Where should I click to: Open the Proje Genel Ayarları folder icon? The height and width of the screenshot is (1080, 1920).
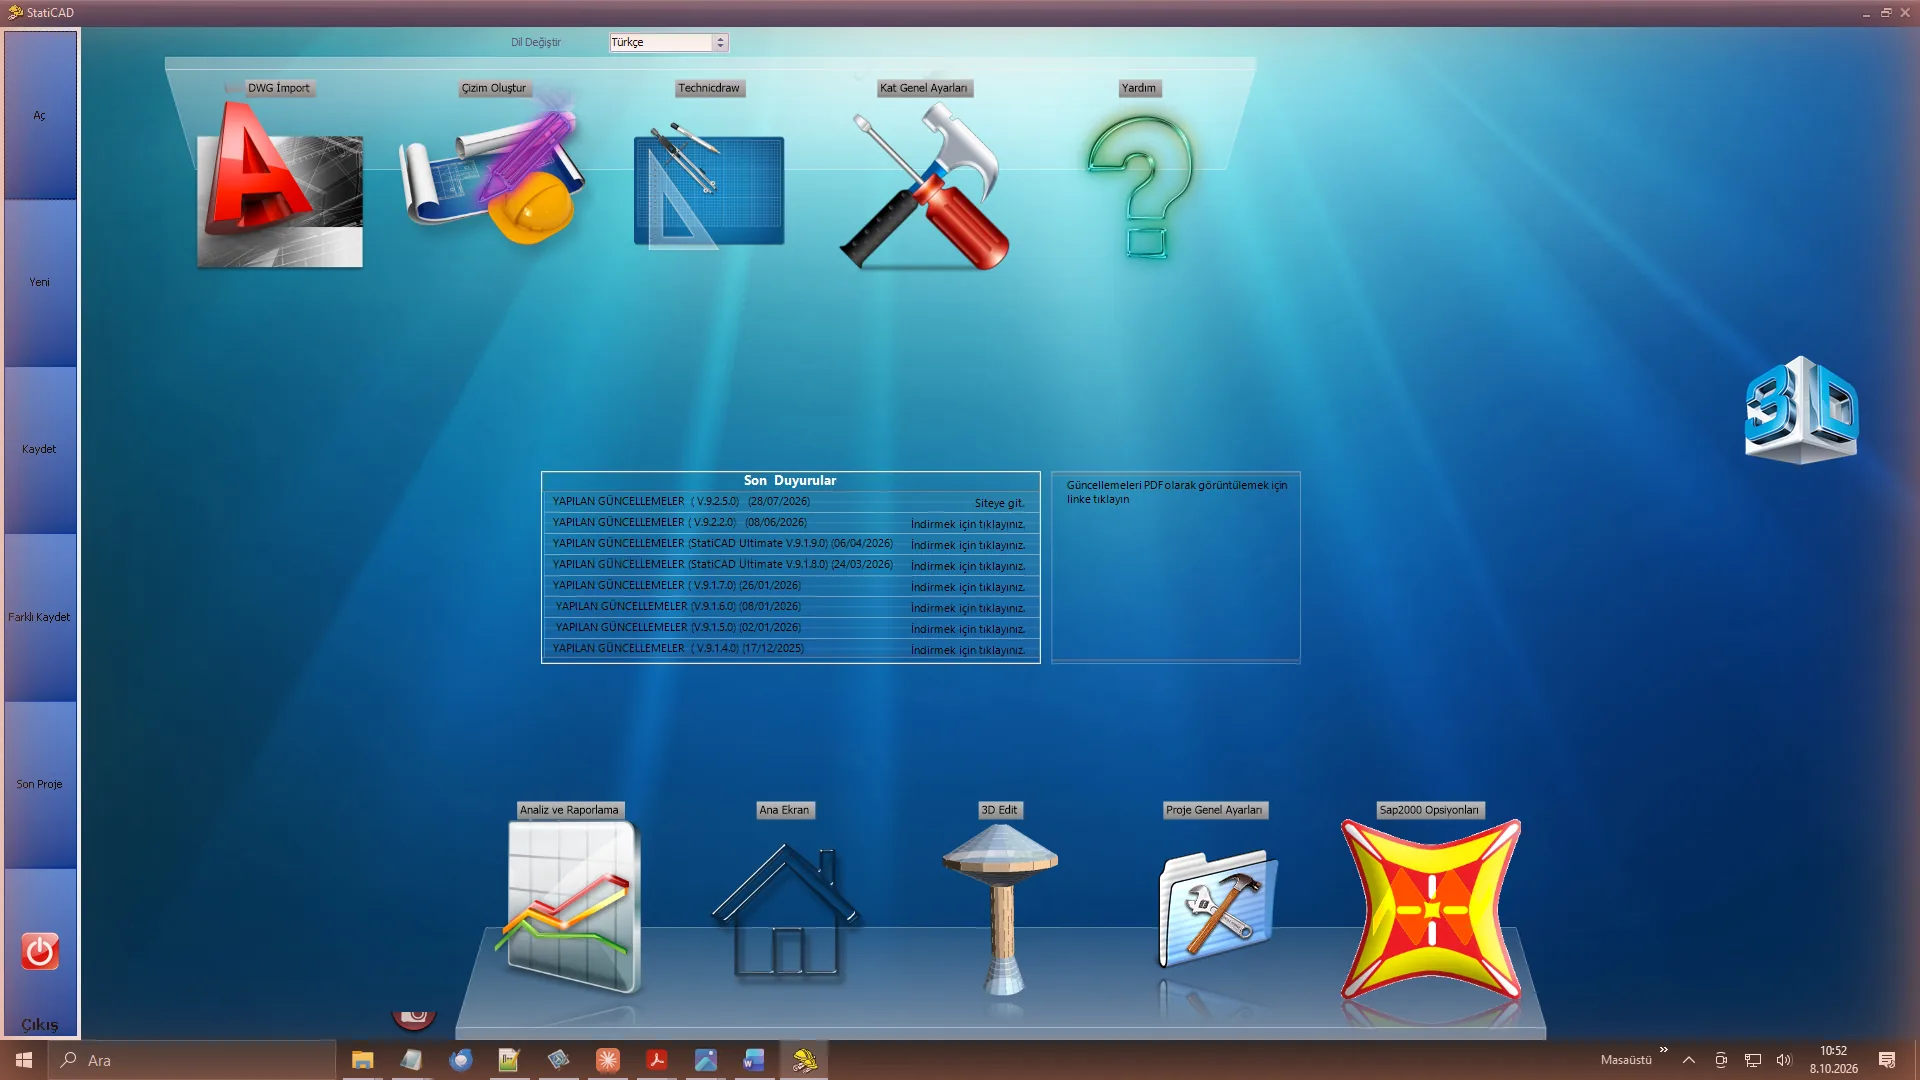tap(1217, 909)
